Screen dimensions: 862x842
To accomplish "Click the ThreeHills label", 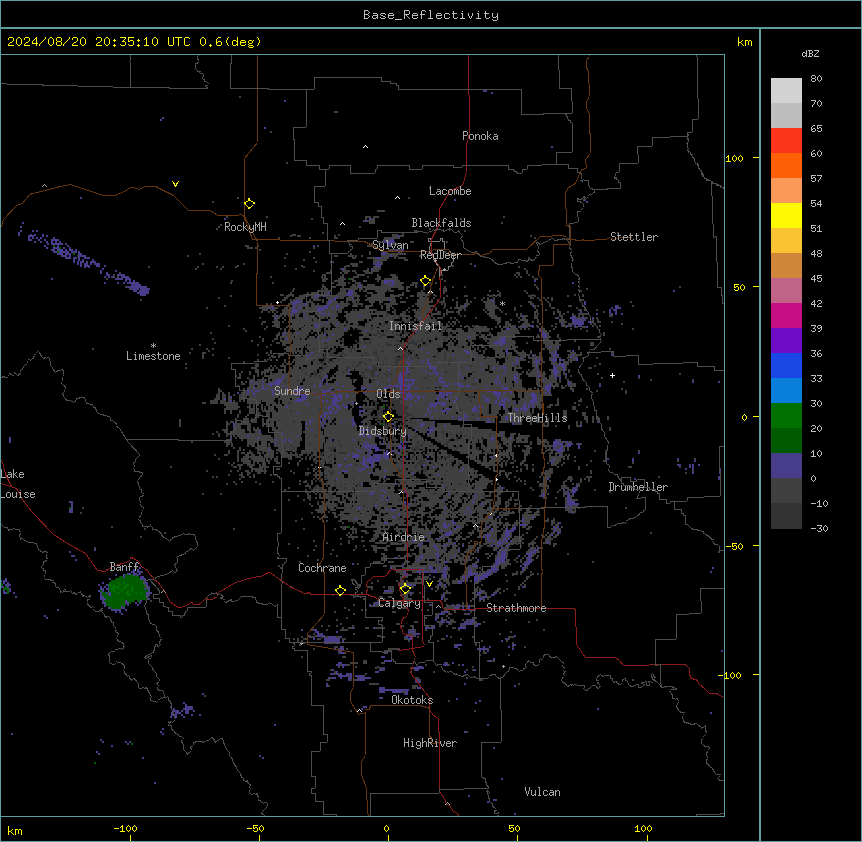I will coord(537,418).
